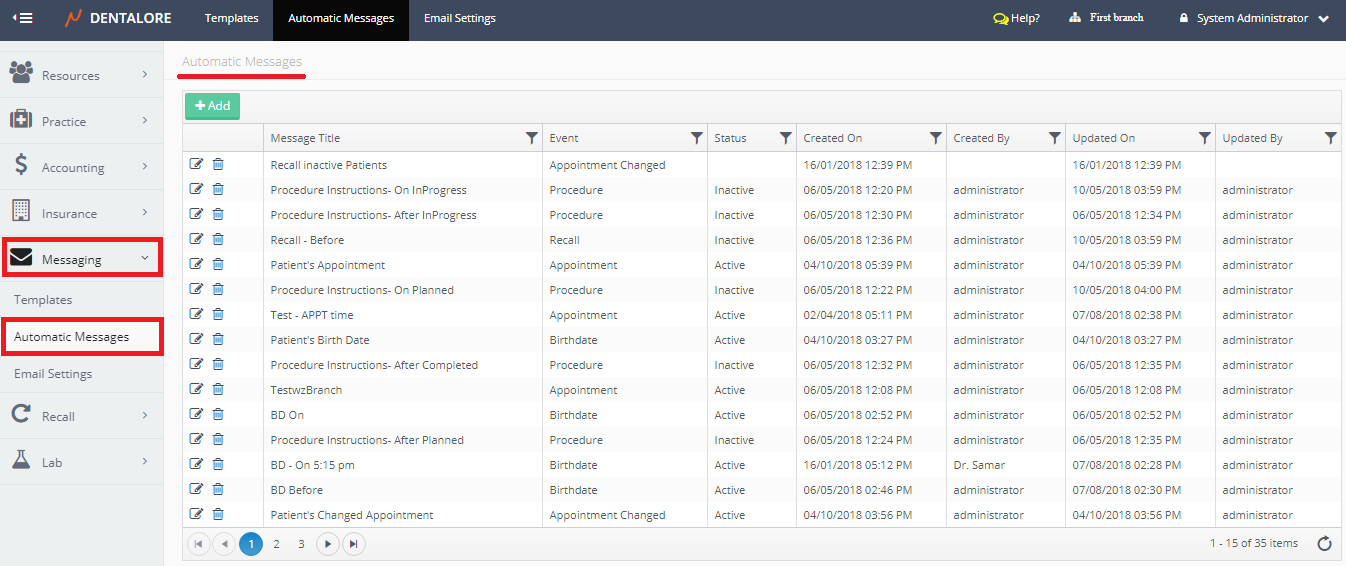
Task: Jump to the last page arrow
Action: (354, 544)
